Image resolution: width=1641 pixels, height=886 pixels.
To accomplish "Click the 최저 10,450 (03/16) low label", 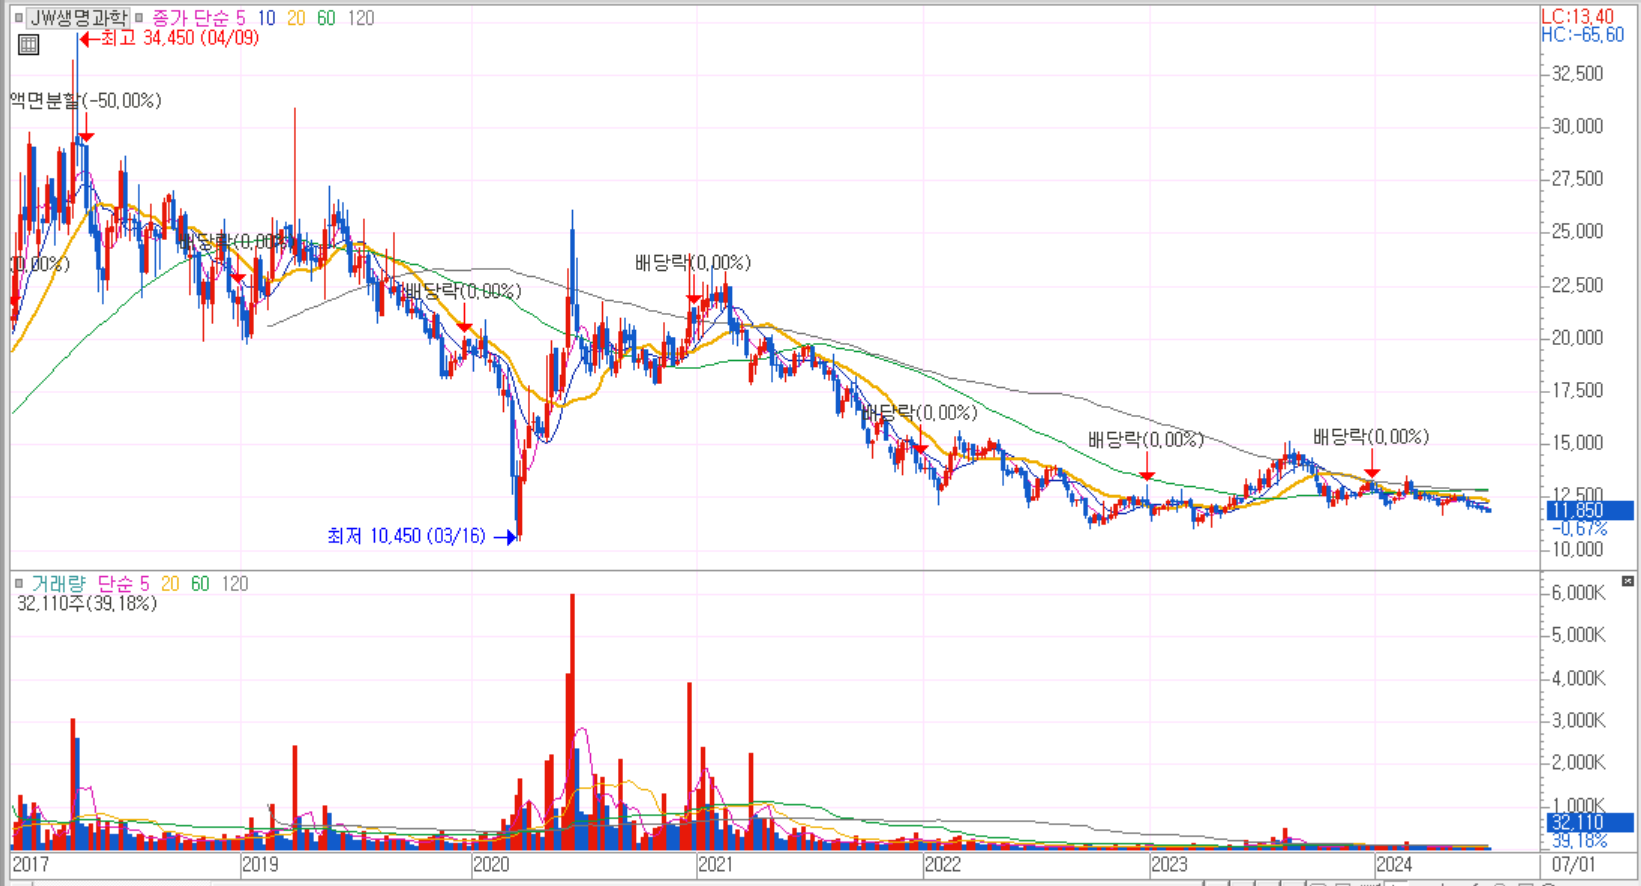I will click(x=406, y=536).
